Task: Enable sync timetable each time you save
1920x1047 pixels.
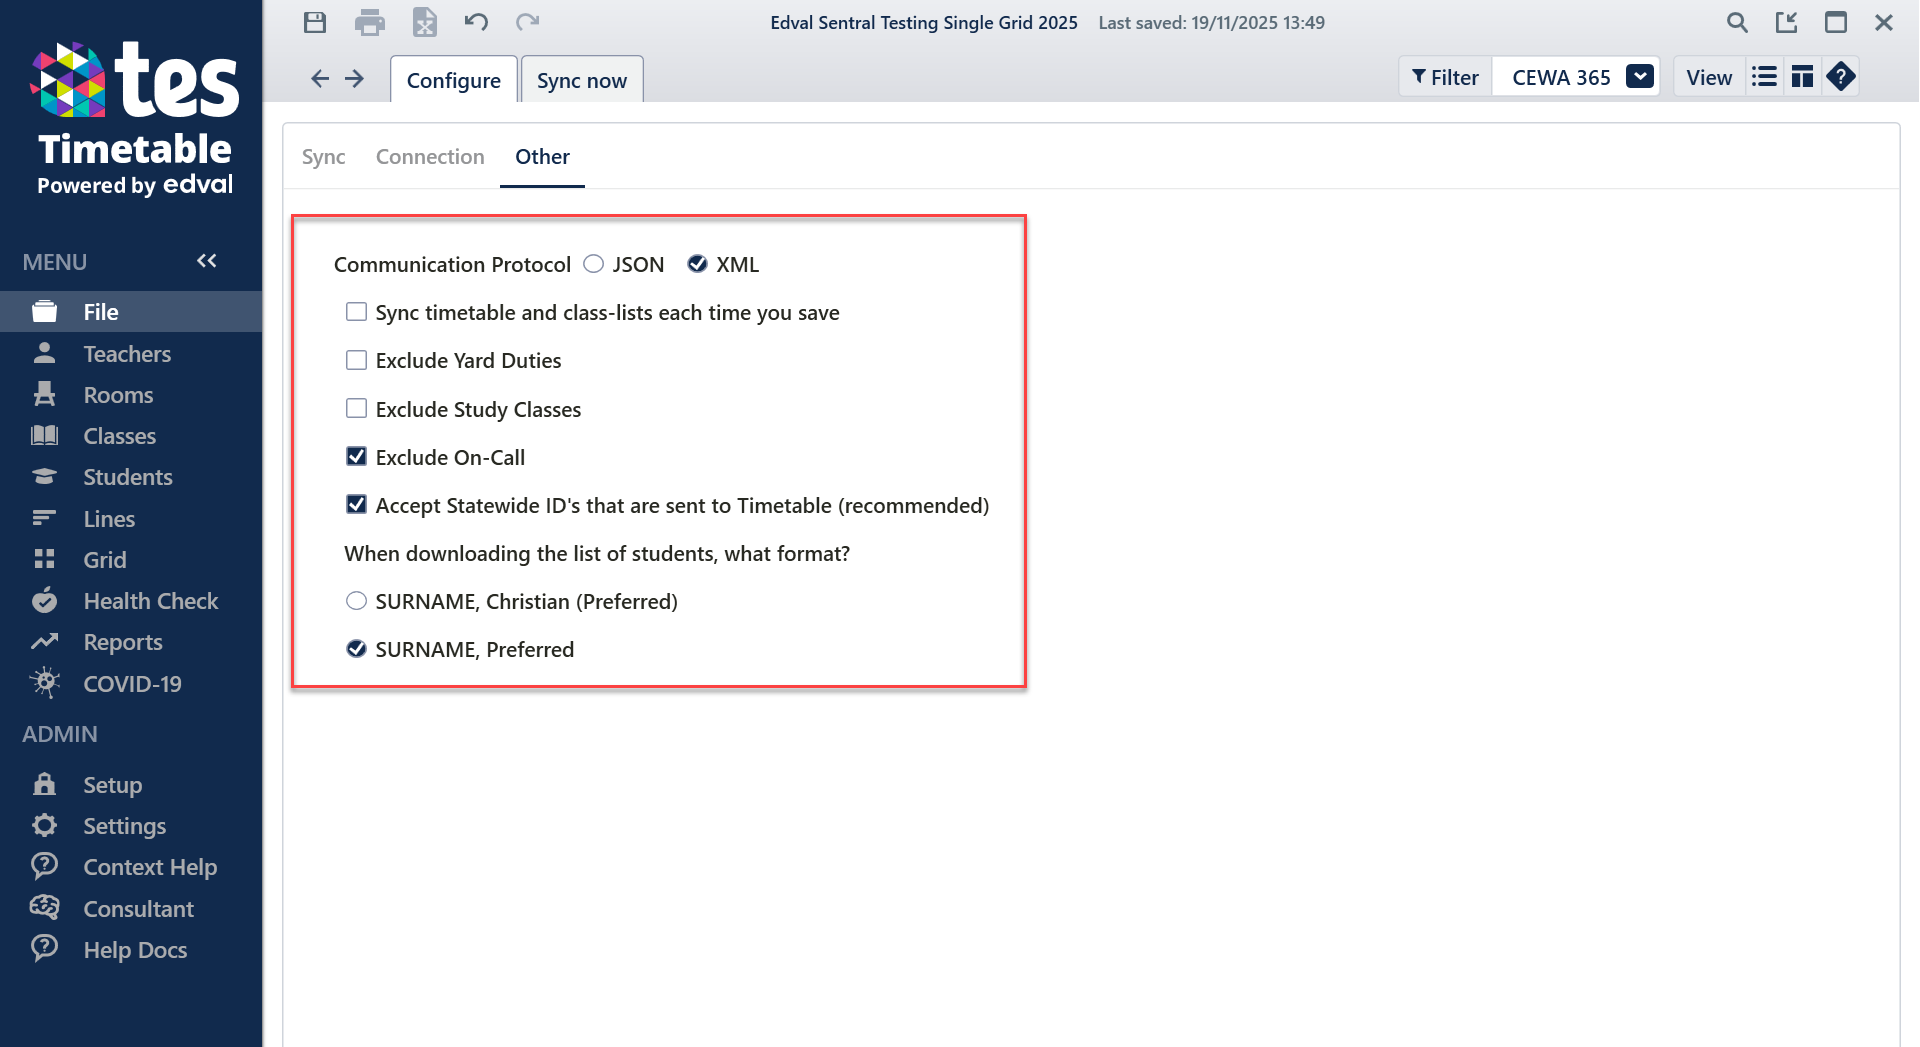Action: tap(356, 312)
